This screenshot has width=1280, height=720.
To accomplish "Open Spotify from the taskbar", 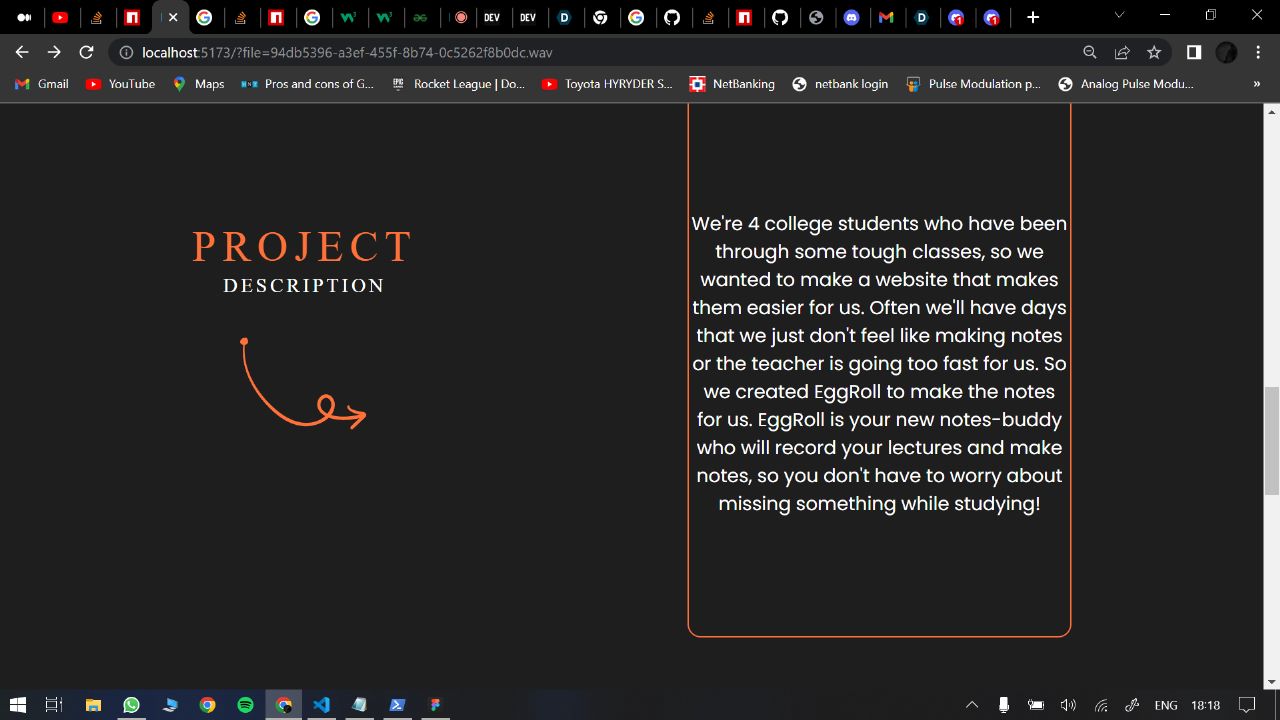I will pyautogui.click(x=245, y=705).
